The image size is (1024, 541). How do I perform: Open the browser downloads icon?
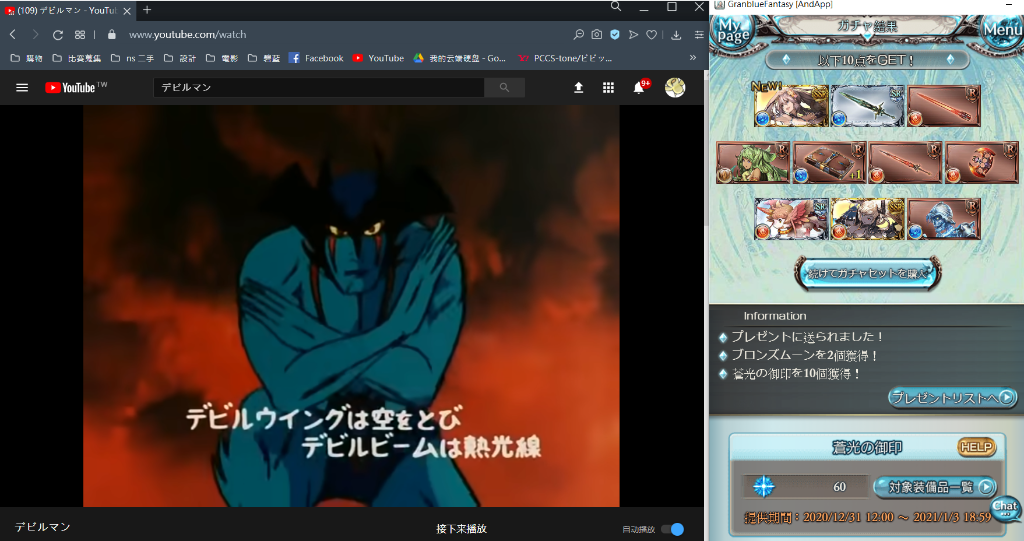point(676,35)
